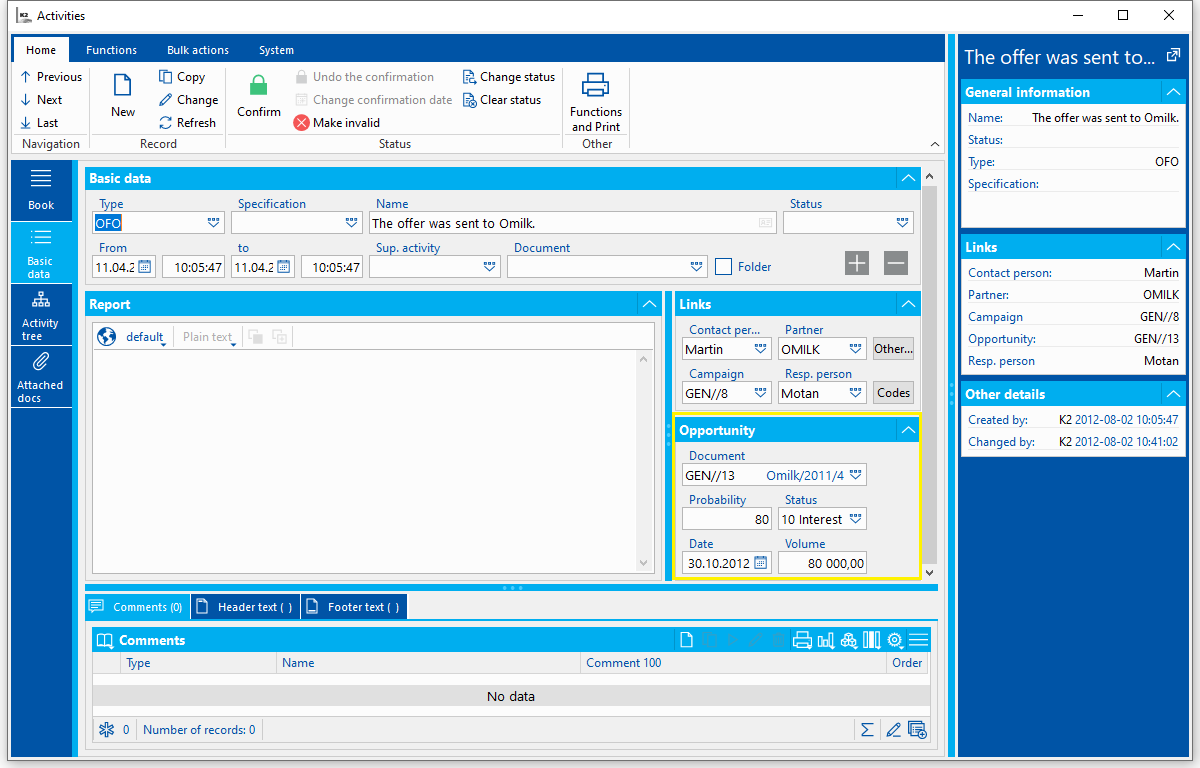The height and width of the screenshot is (768, 1200).
Task: Click the minus button in Basic data
Action: click(896, 263)
